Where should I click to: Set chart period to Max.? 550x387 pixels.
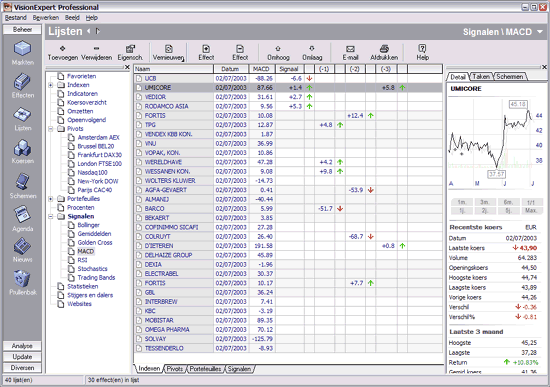pos(531,211)
